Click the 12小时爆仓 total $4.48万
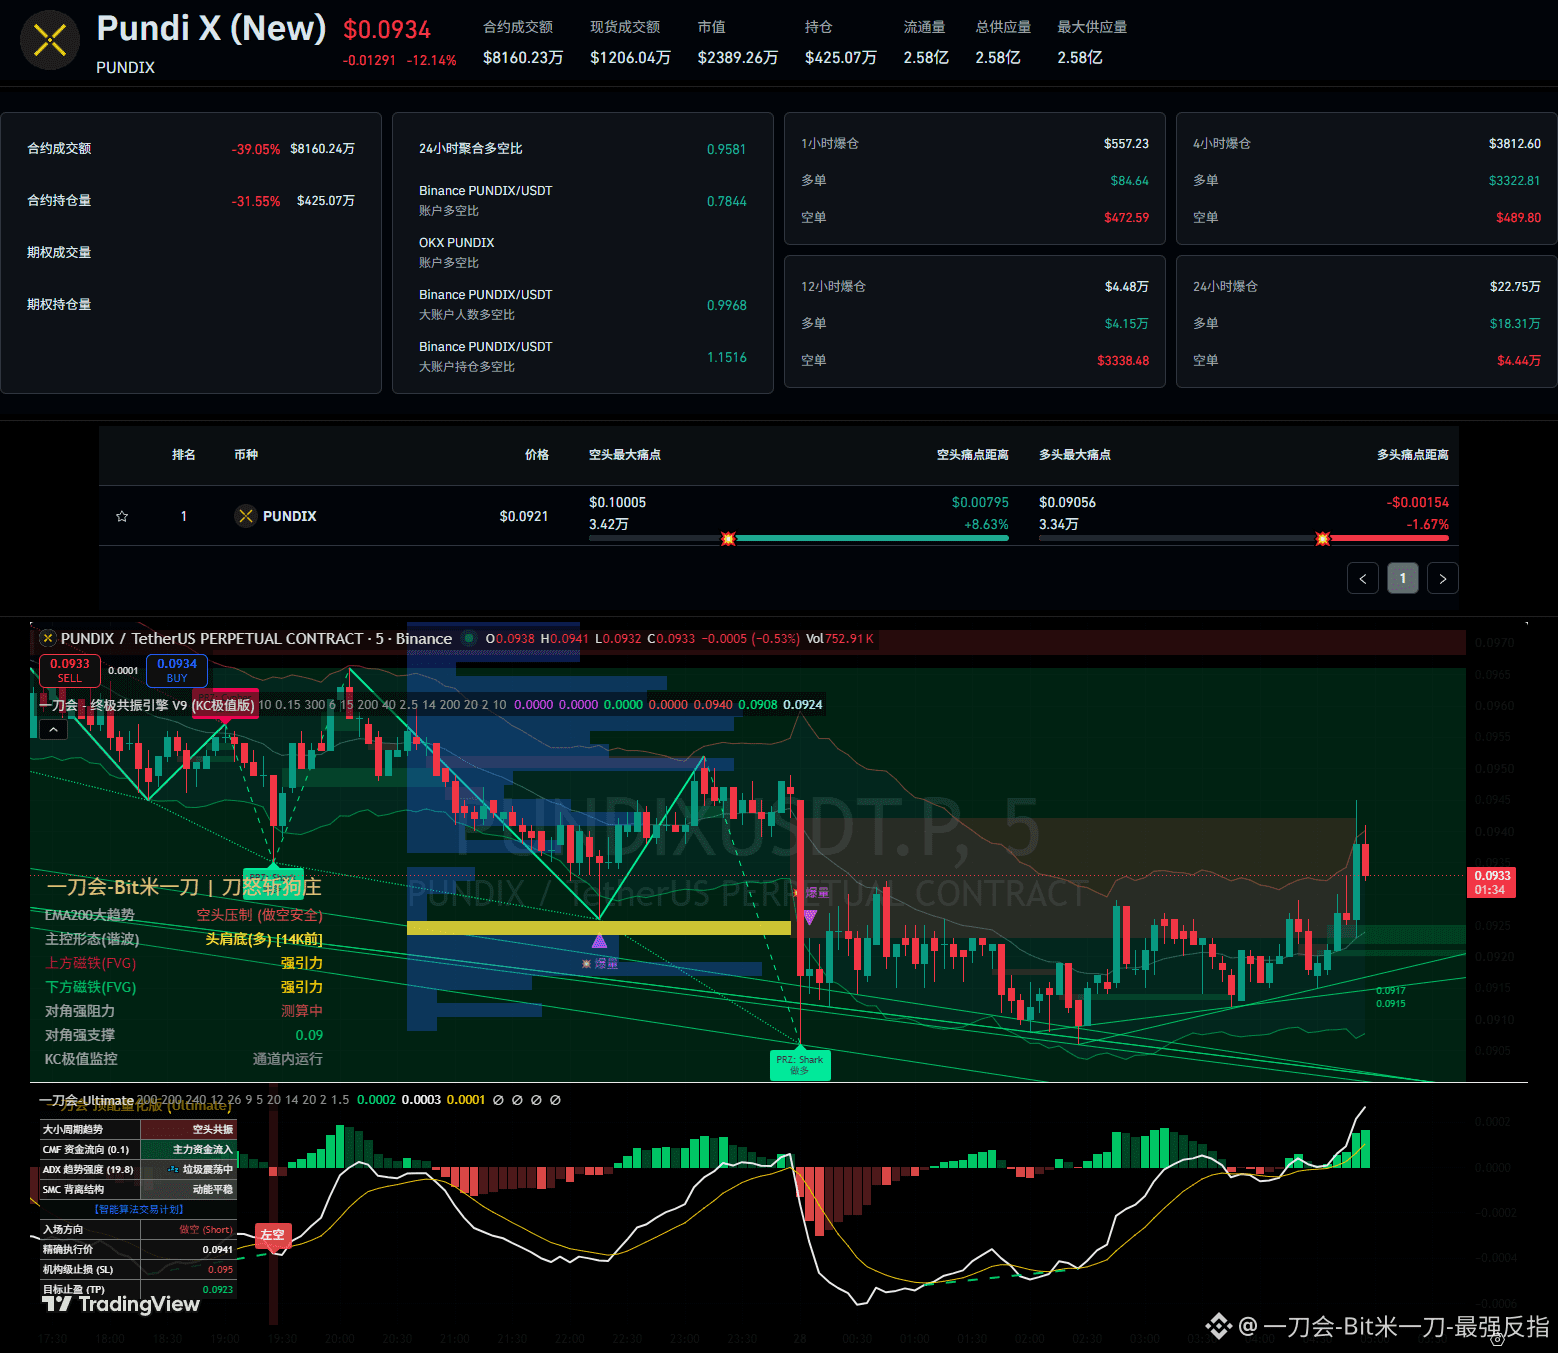This screenshot has height=1353, width=1558. pyautogui.click(x=1127, y=287)
